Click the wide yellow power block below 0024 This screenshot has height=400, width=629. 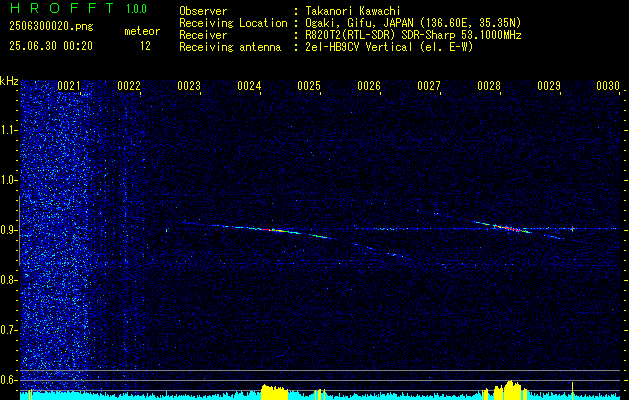(x=274, y=392)
